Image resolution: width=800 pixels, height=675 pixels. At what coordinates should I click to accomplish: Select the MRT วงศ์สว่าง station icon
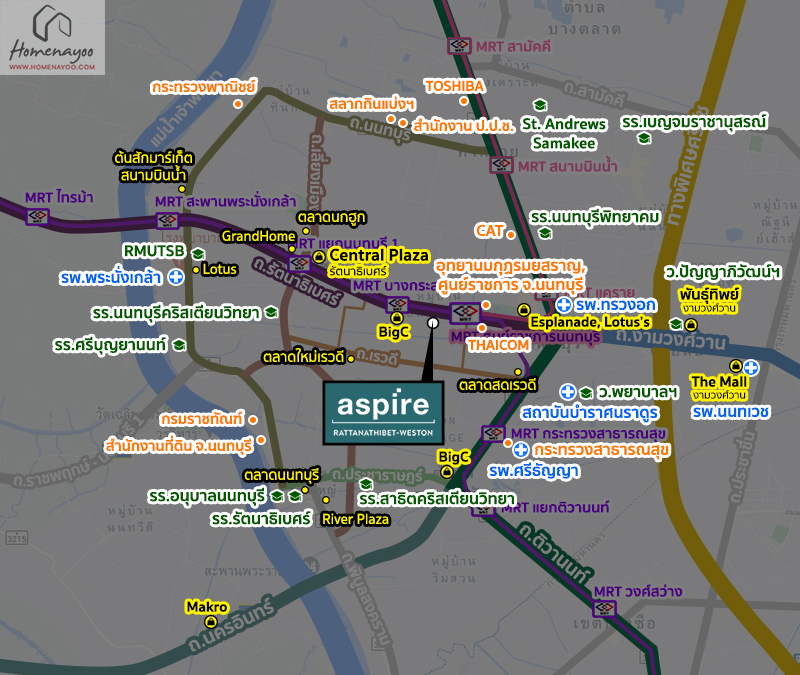click(605, 608)
